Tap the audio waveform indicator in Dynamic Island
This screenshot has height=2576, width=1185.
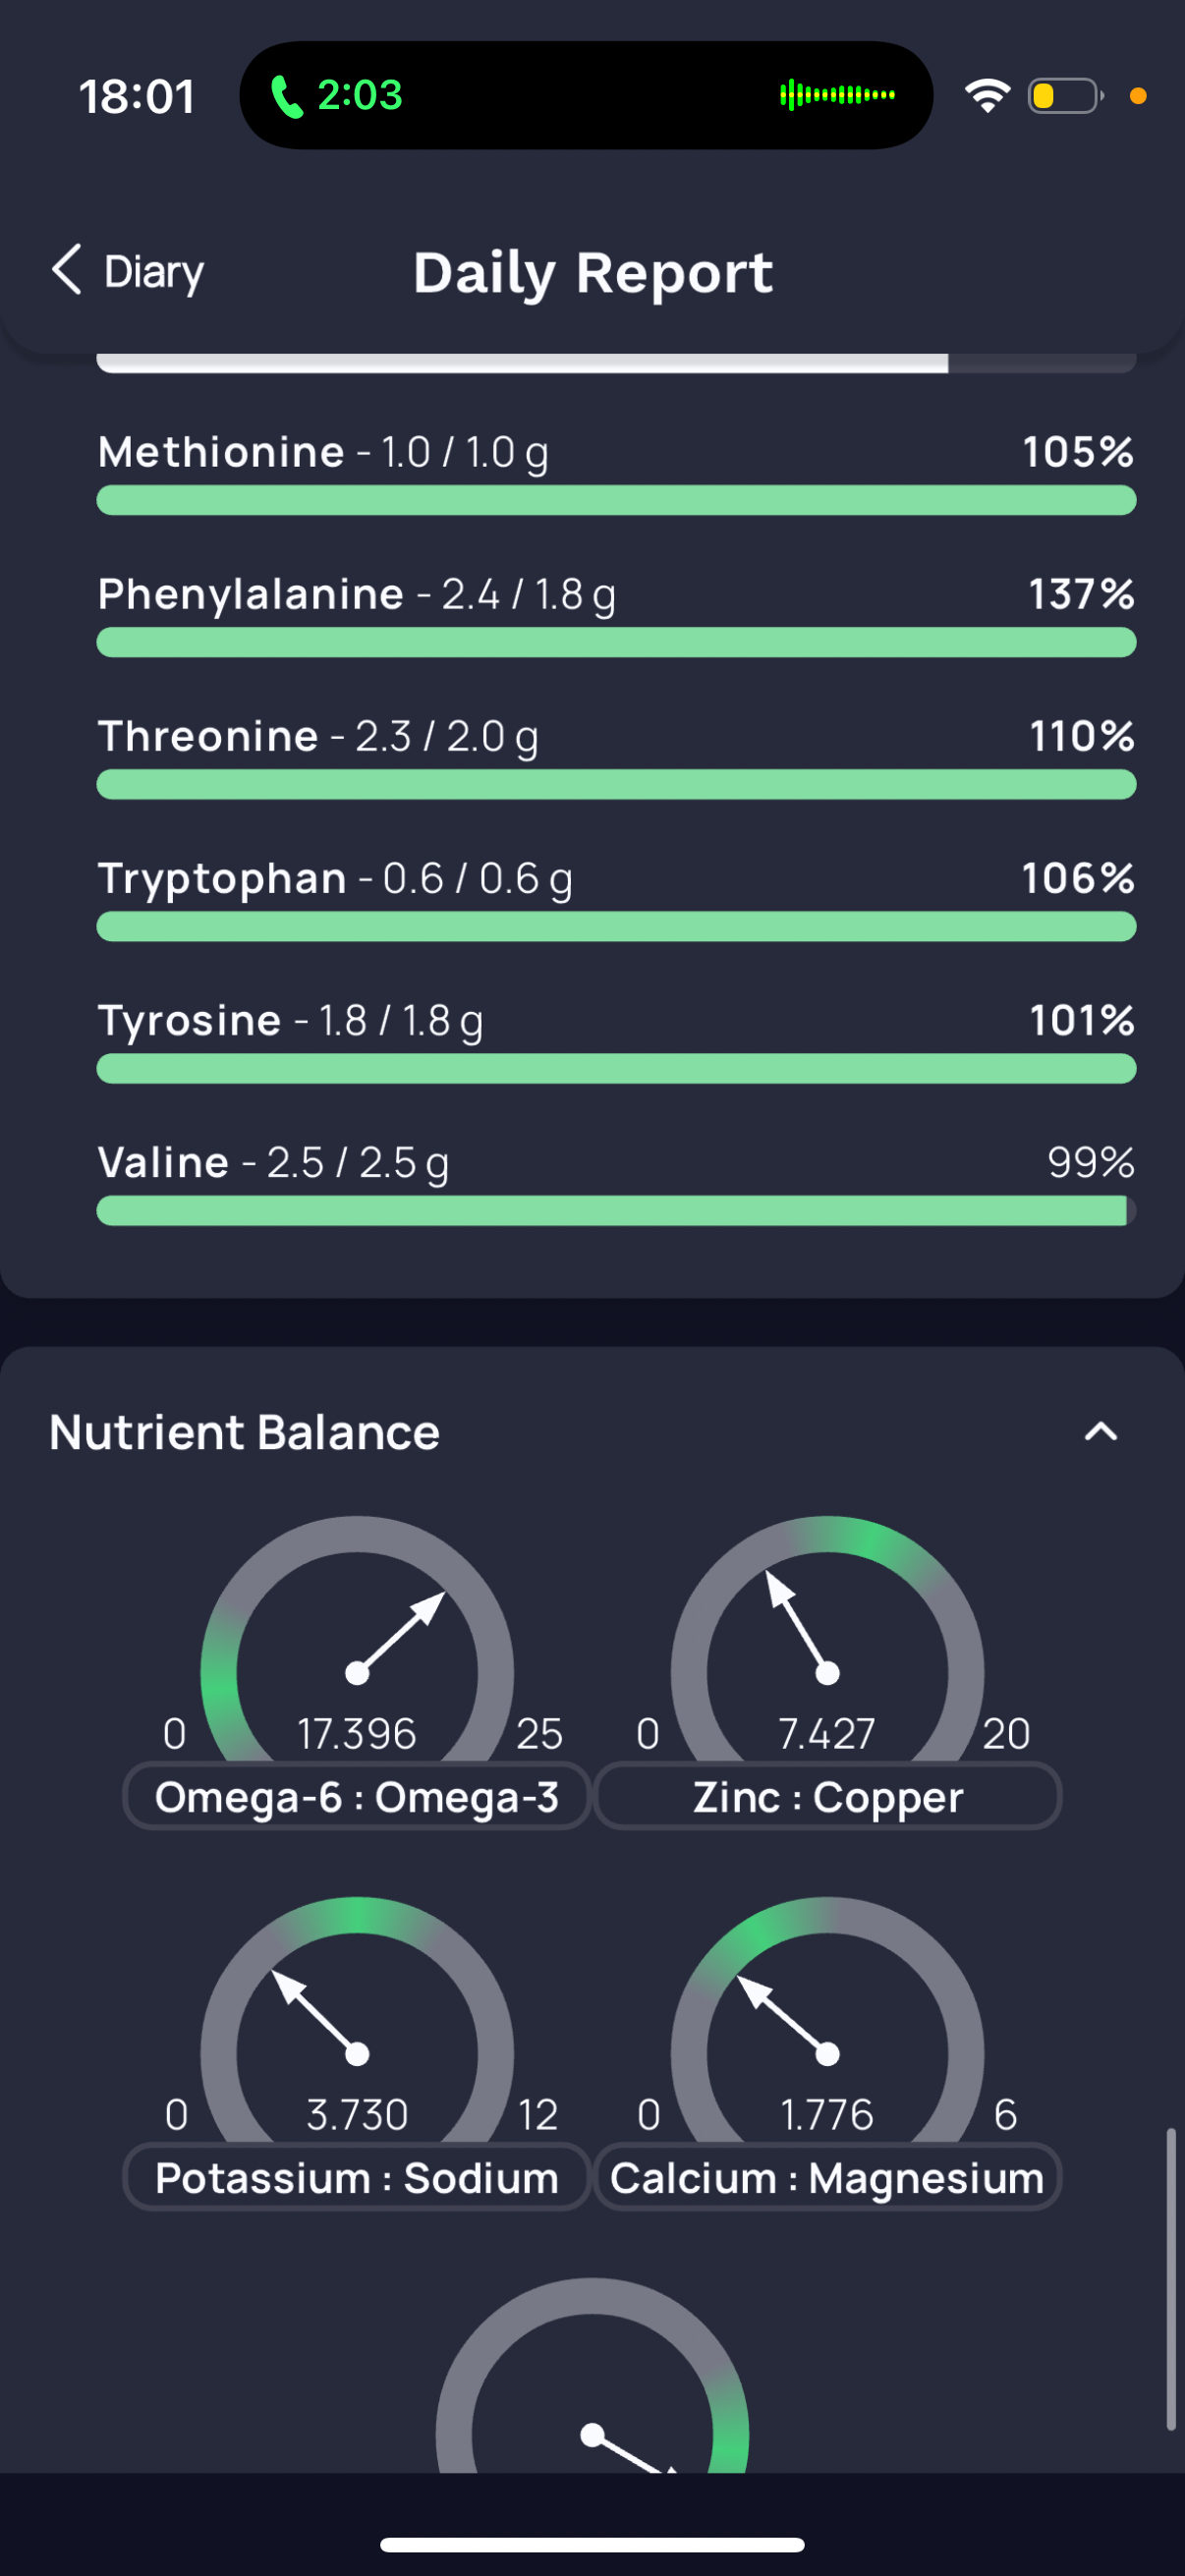(x=837, y=95)
